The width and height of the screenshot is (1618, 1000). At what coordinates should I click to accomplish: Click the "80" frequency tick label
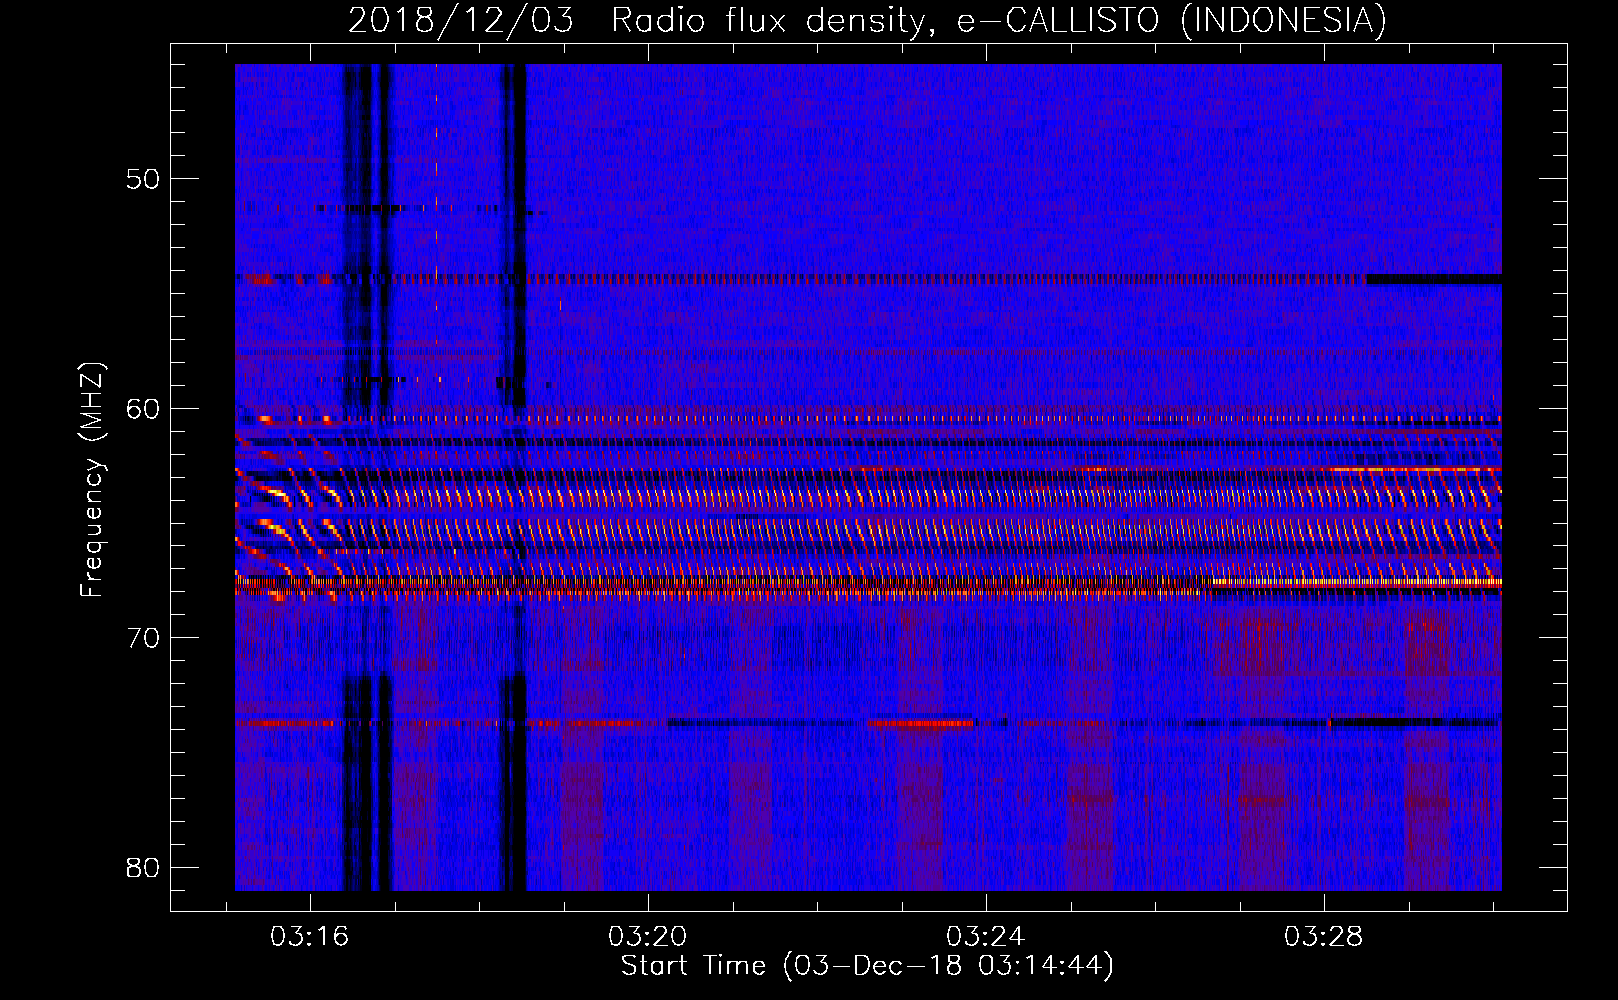[x=143, y=868]
